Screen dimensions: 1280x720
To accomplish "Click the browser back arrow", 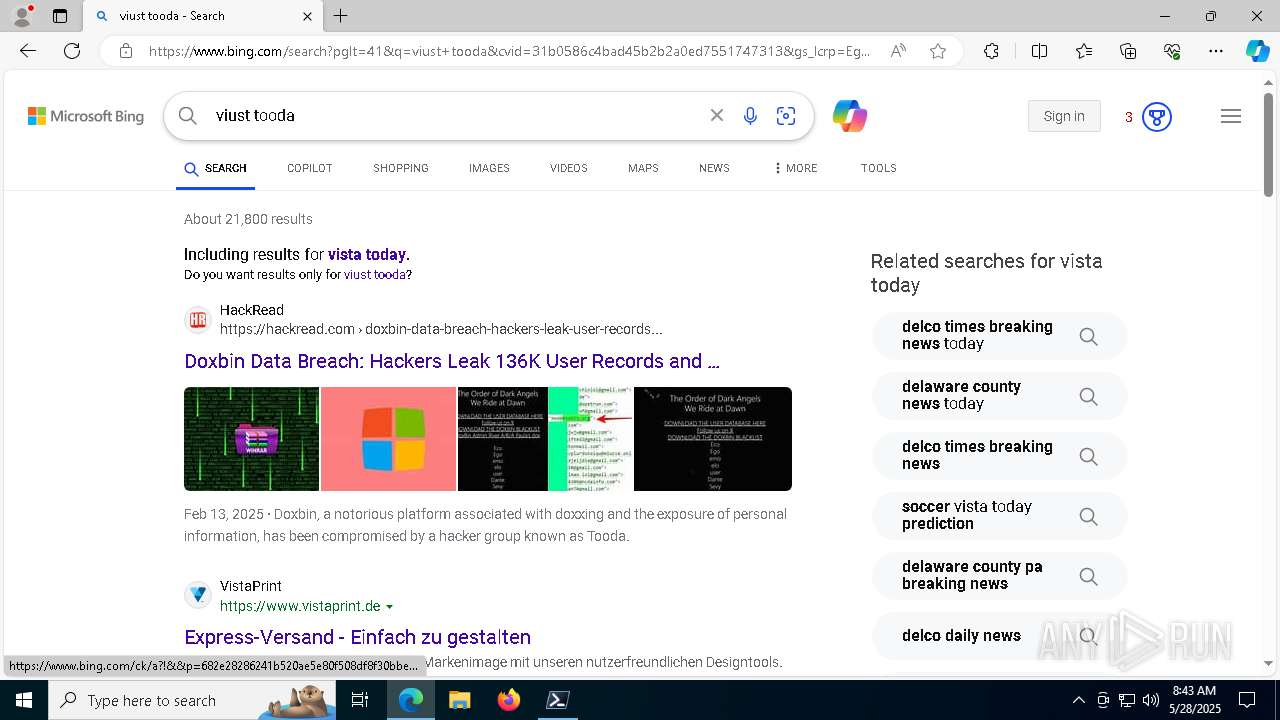I will 28,51.
